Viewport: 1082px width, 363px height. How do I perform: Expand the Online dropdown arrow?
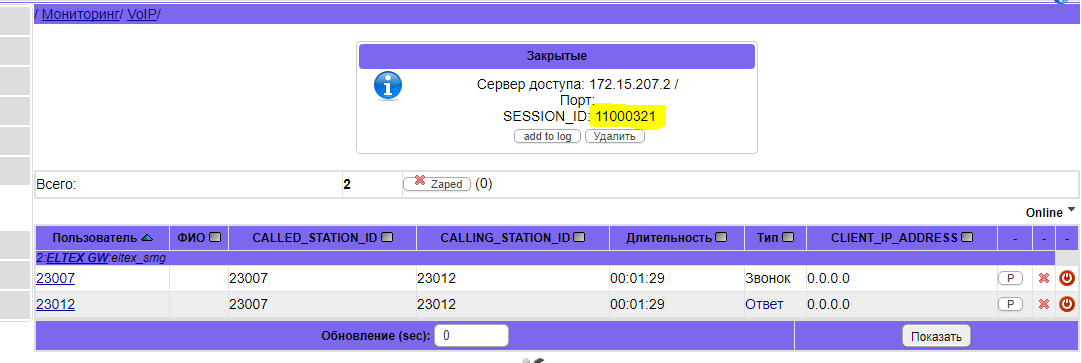click(x=1071, y=210)
